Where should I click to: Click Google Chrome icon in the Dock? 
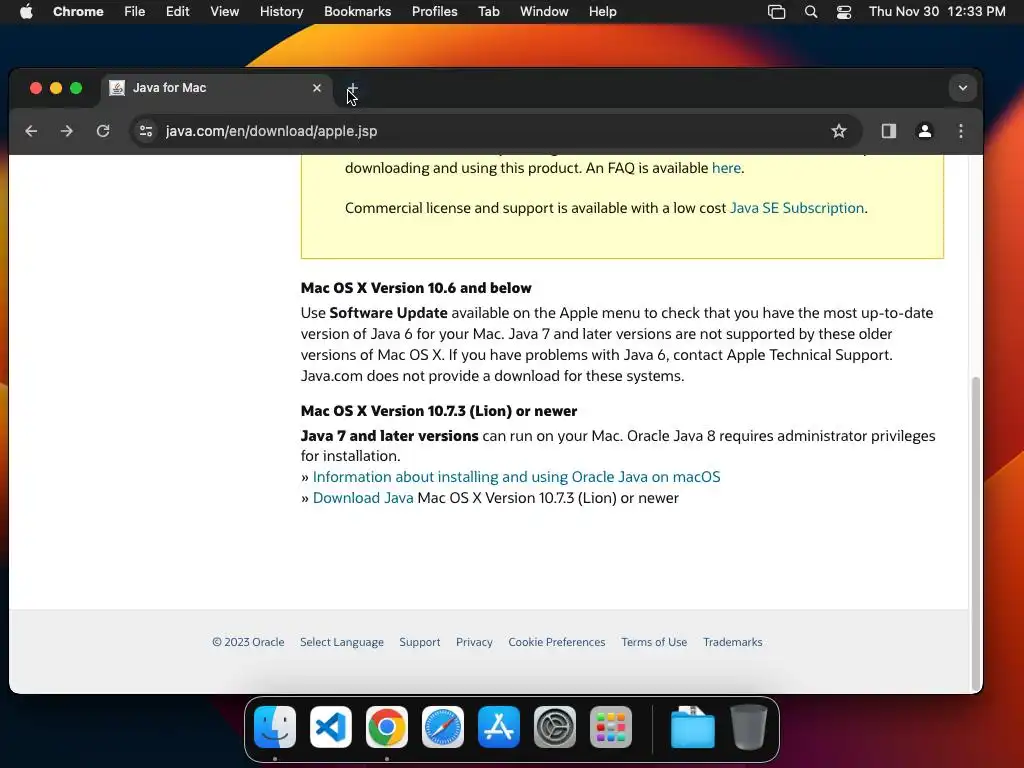click(387, 727)
